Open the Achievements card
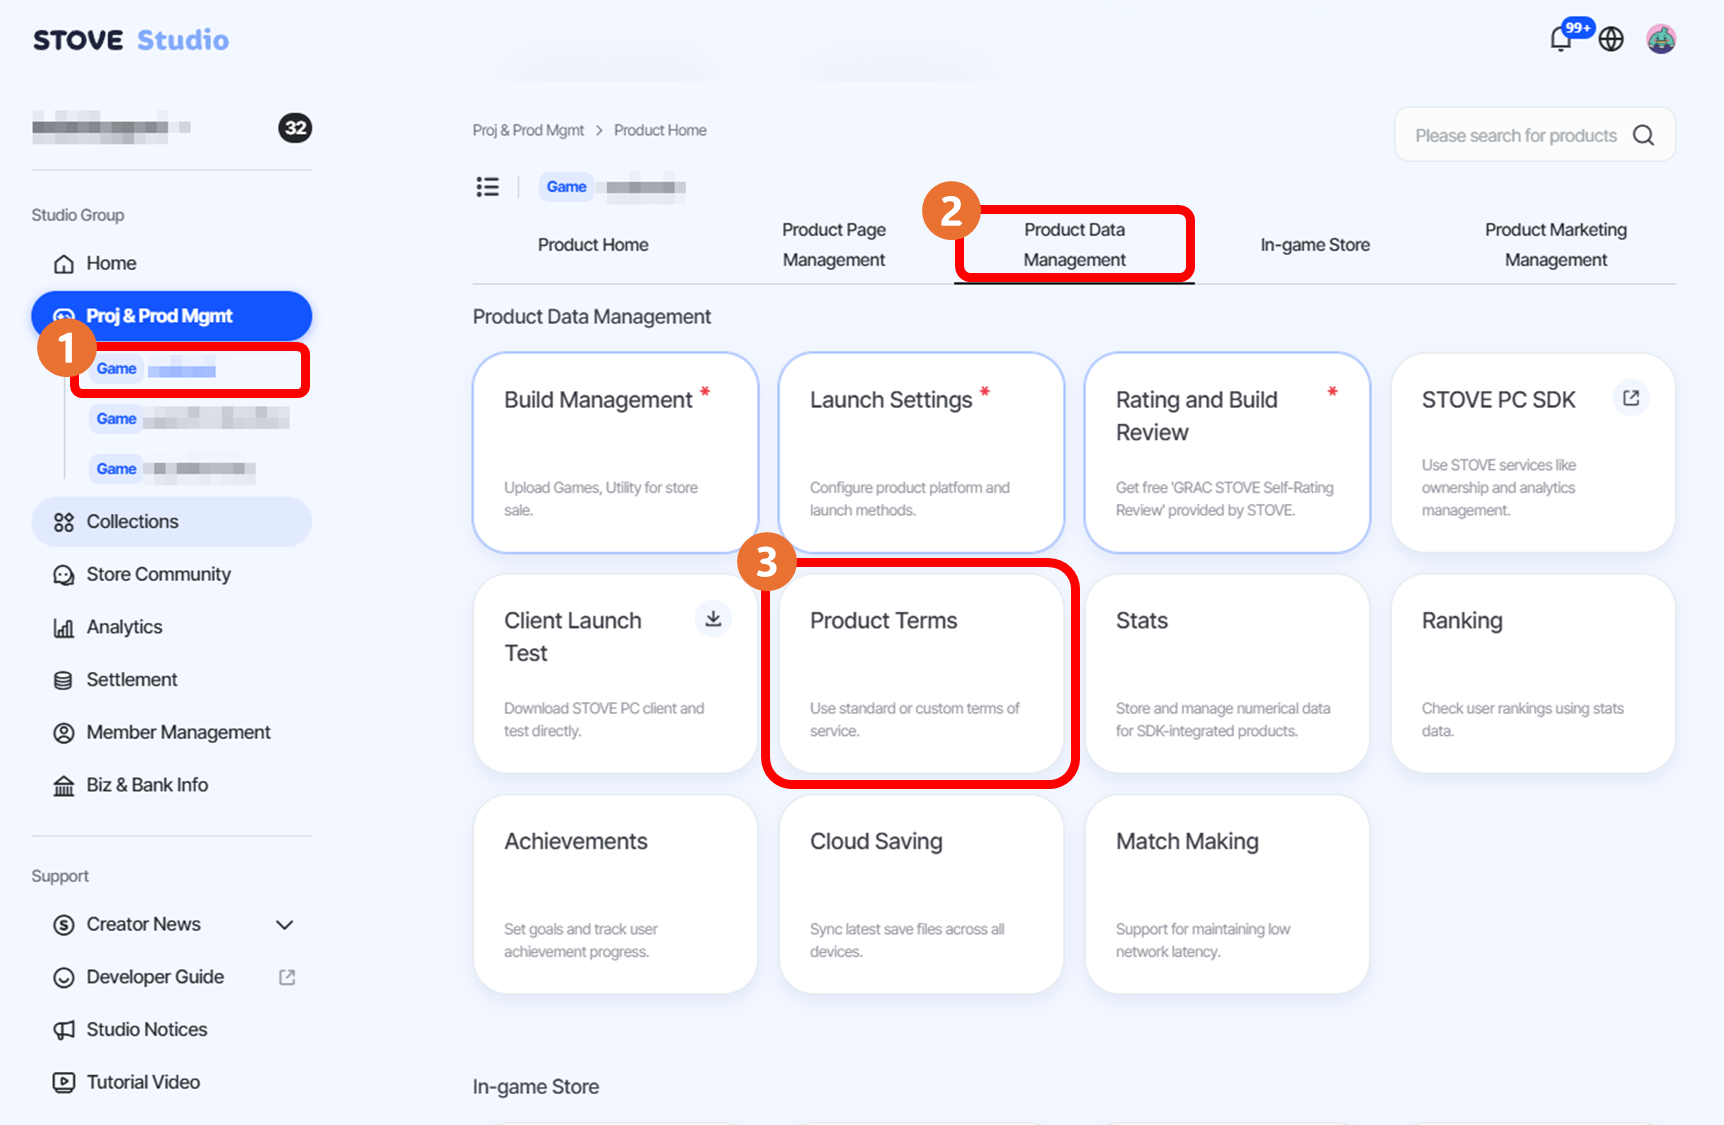The image size is (1724, 1125). click(x=616, y=894)
